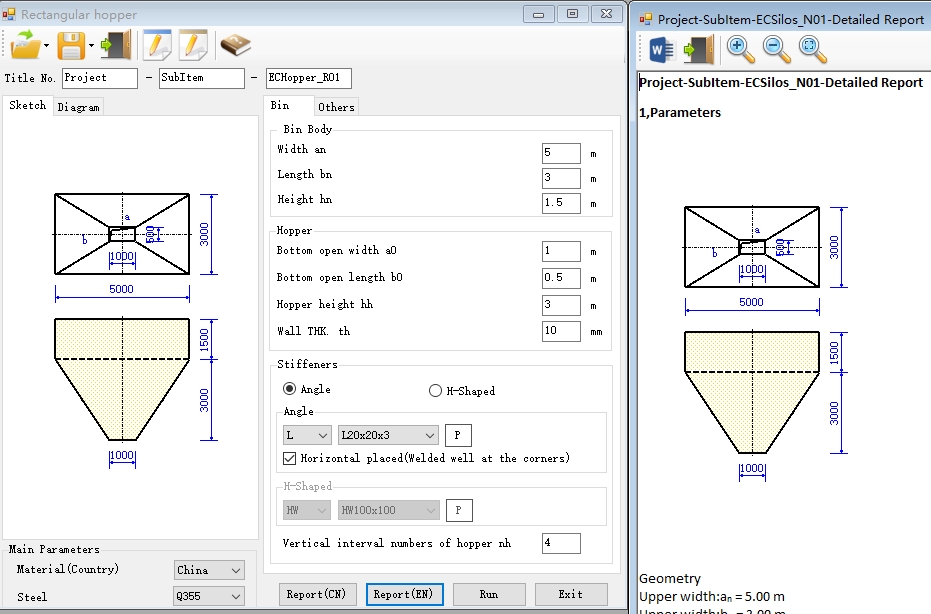Image resolution: width=931 pixels, height=614 pixels.
Task: Click the report title heading text
Action: point(781,83)
